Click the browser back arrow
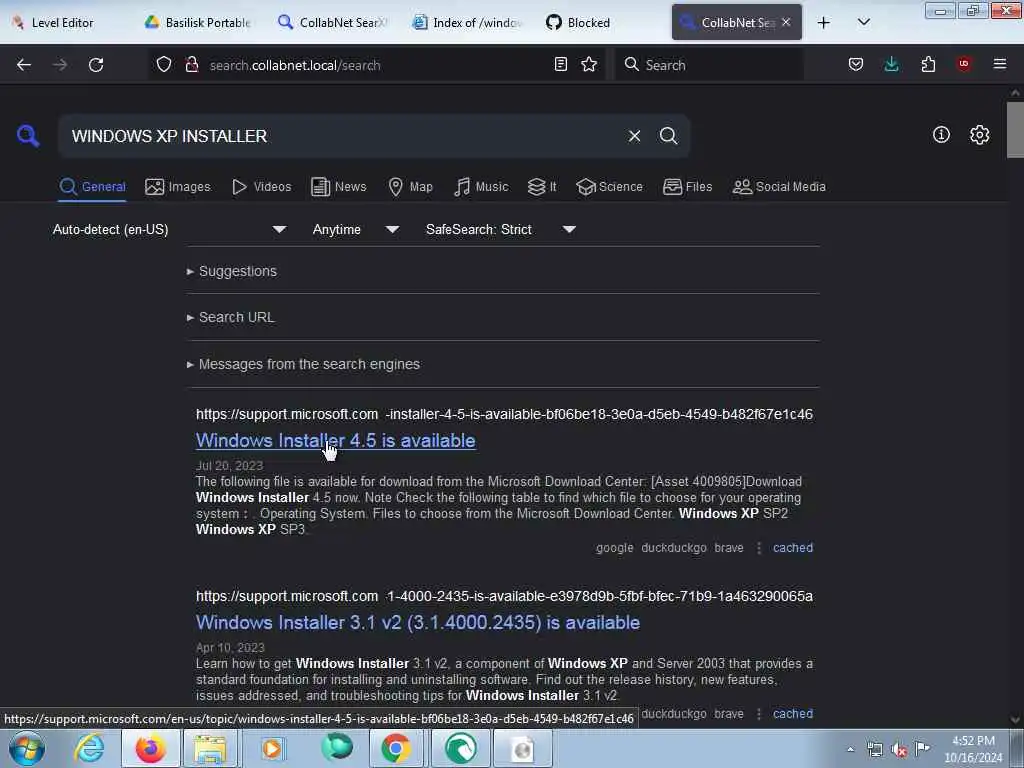 (24, 65)
